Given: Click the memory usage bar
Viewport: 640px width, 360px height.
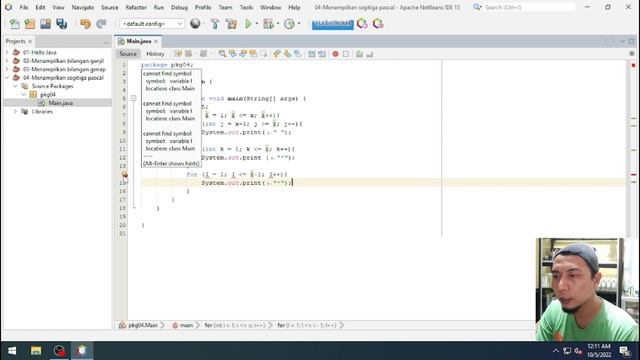Looking at the screenshot, I should tap(333, 24).
